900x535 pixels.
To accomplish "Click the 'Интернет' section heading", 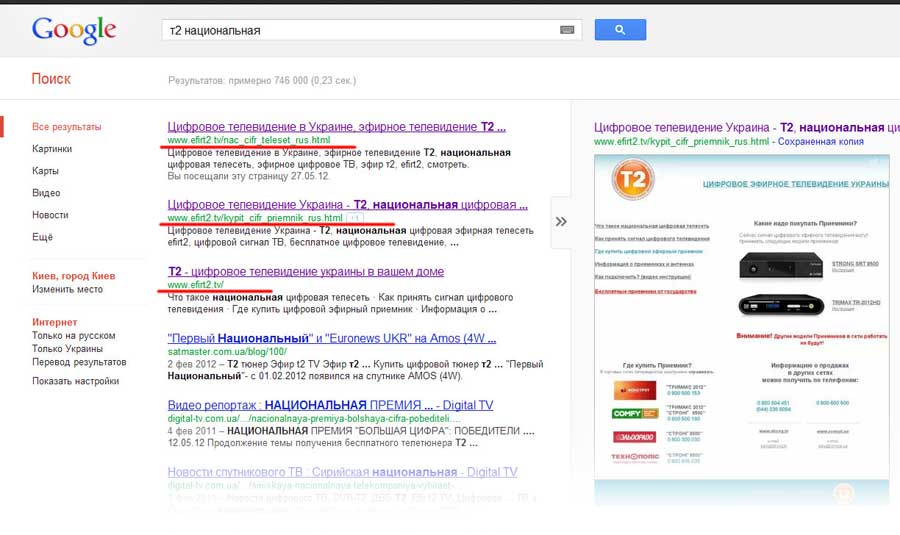I will (x=55, y=322).
